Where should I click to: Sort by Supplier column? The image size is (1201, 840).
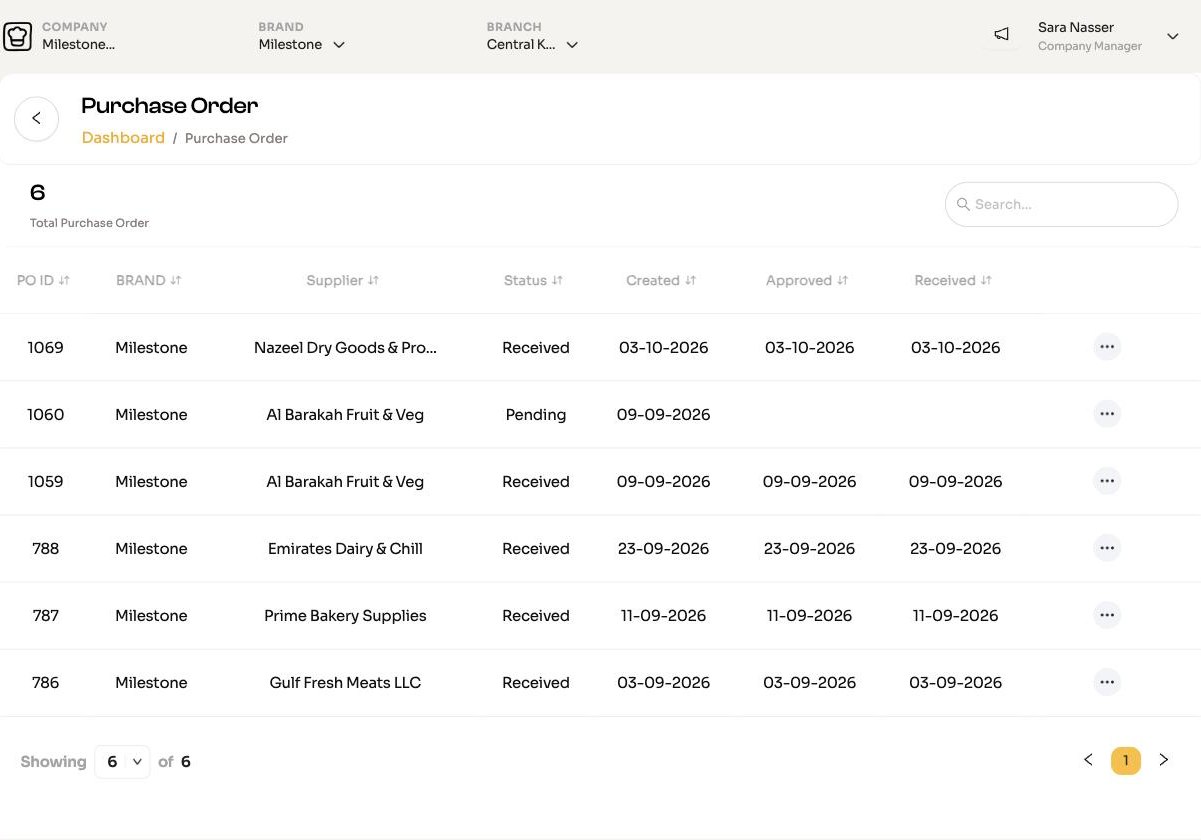373,281
